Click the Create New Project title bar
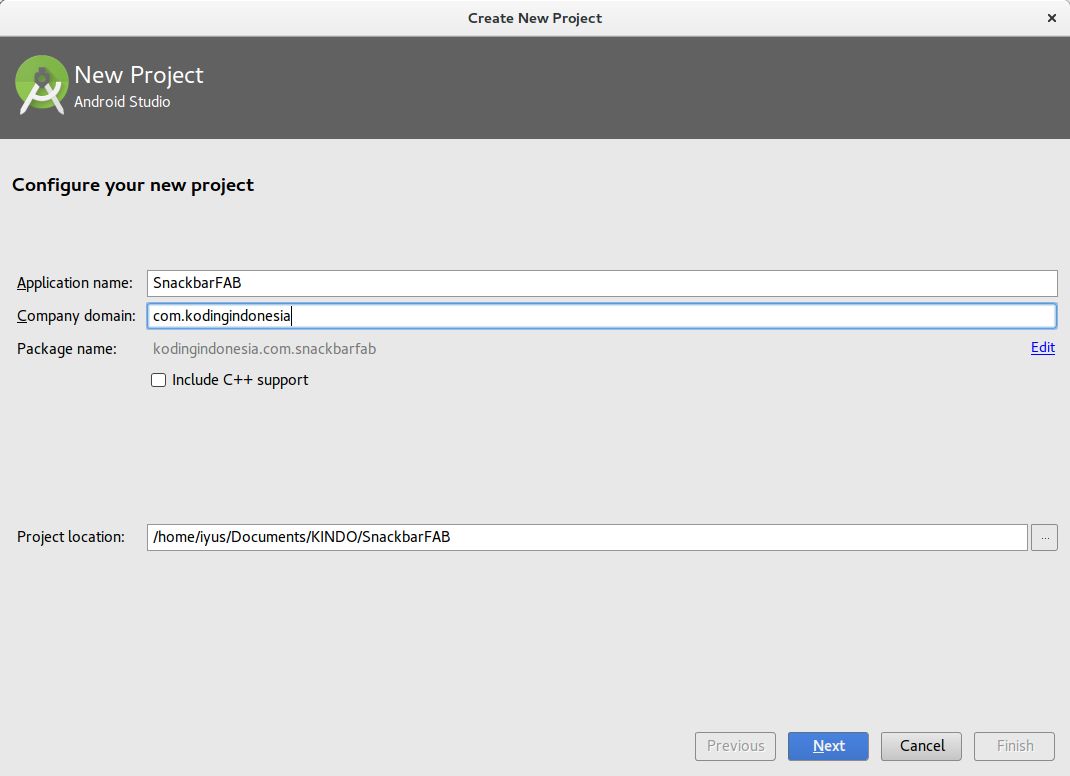1070x776 pixels. pyautogui.click(x=535, y=18)
